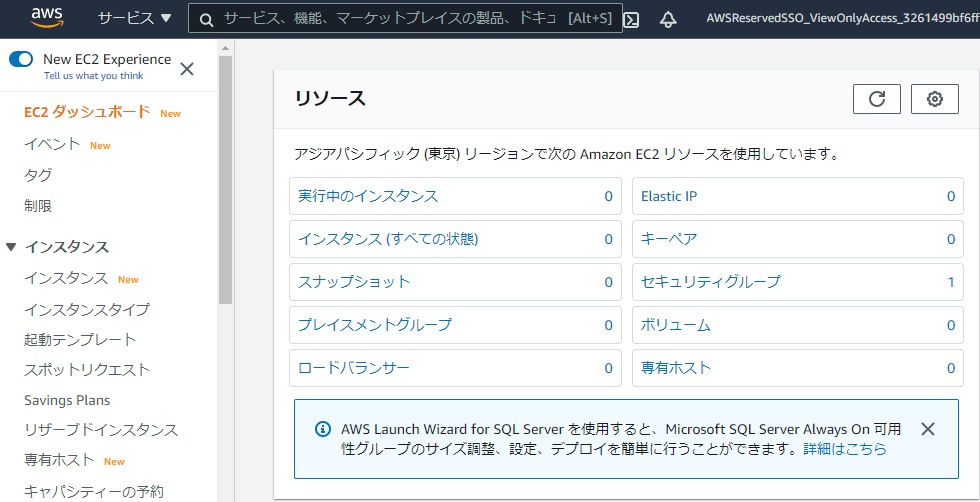Open the notifications bell icon

coord(668,19)
